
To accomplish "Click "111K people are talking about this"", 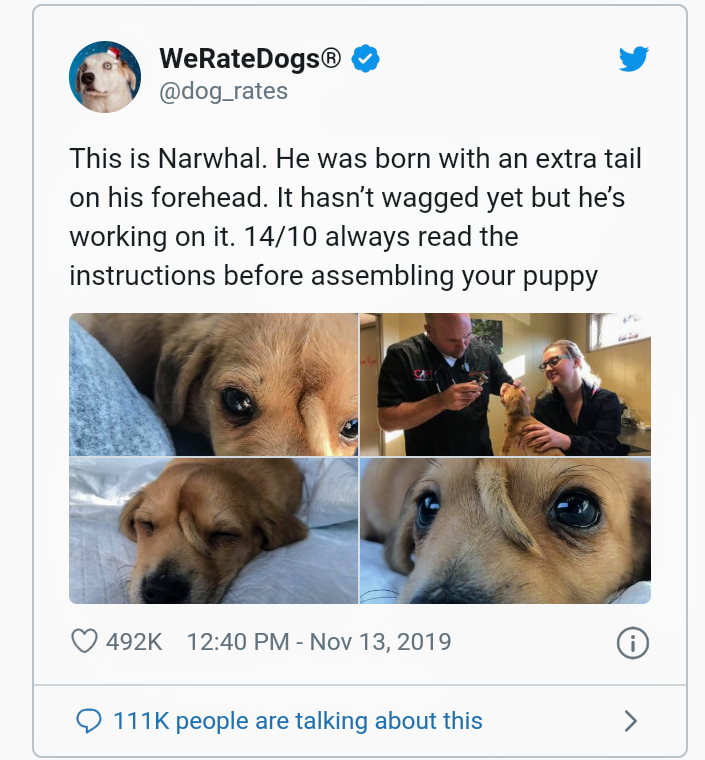I will point(298,720).
